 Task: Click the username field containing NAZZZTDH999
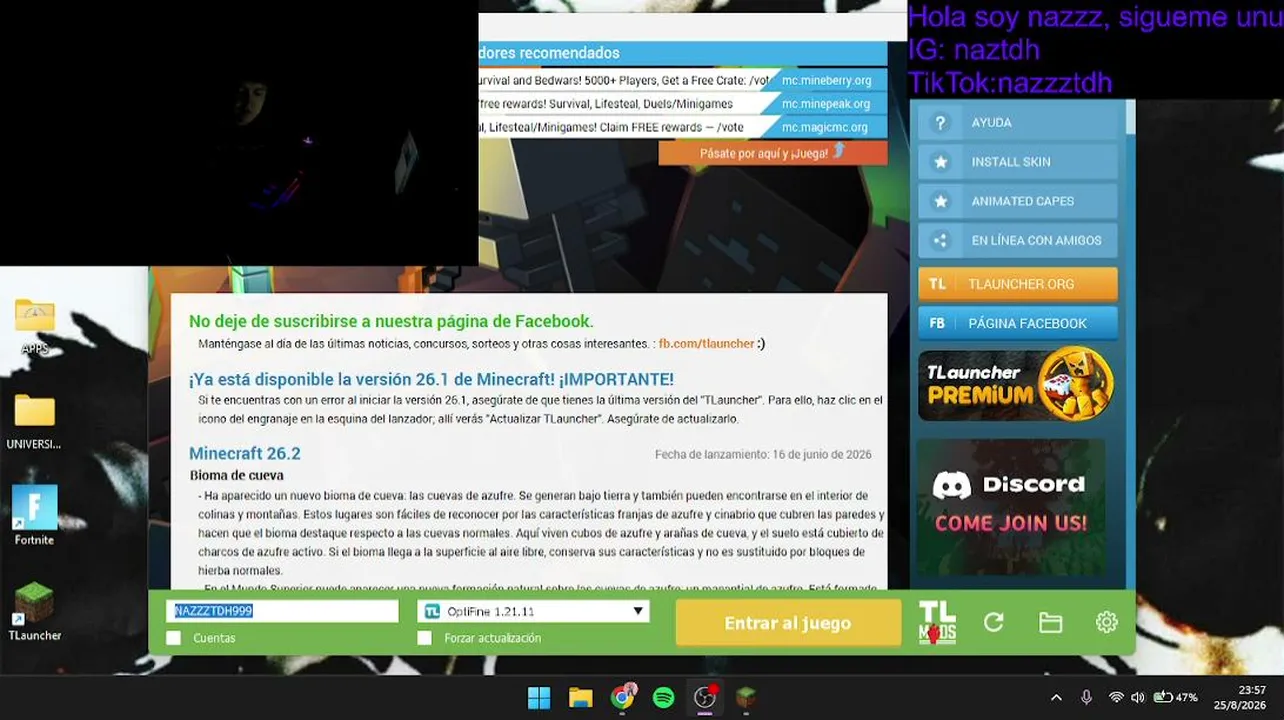[283, 611]
